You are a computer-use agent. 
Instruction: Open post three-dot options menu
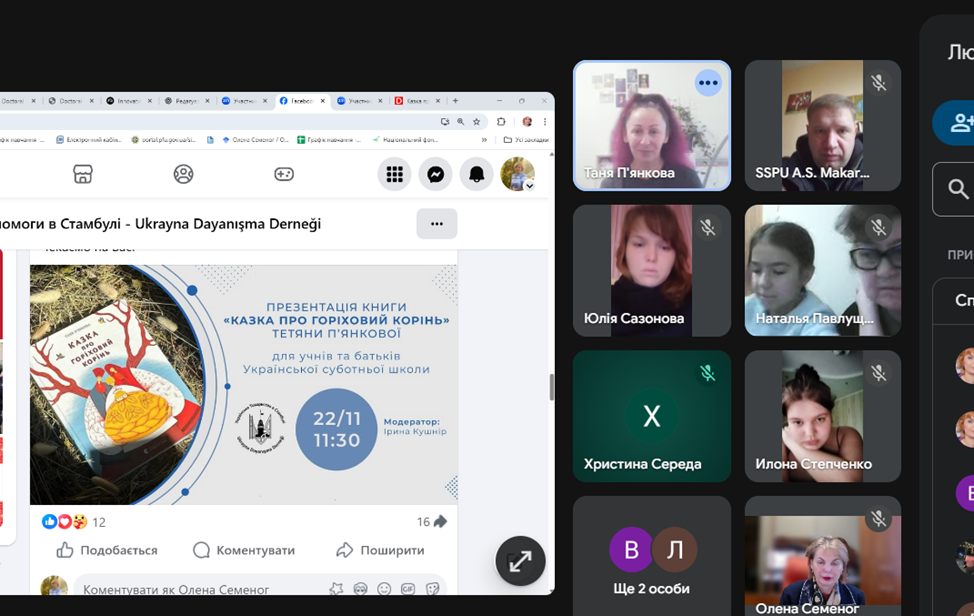click(436, 224)
